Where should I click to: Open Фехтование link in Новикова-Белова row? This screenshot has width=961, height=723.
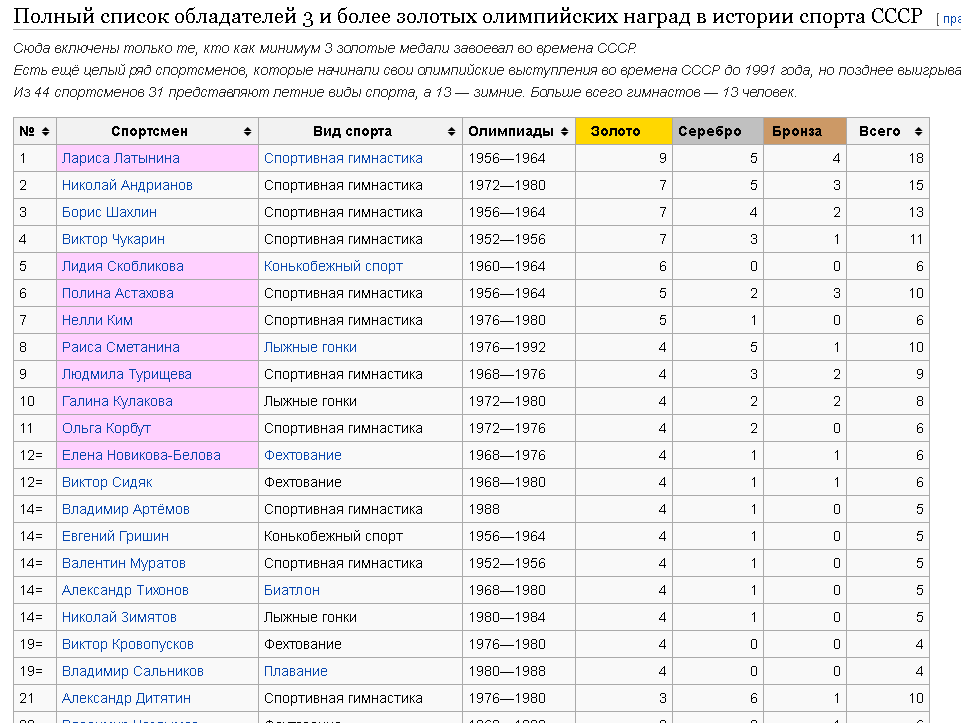point(303,455)
